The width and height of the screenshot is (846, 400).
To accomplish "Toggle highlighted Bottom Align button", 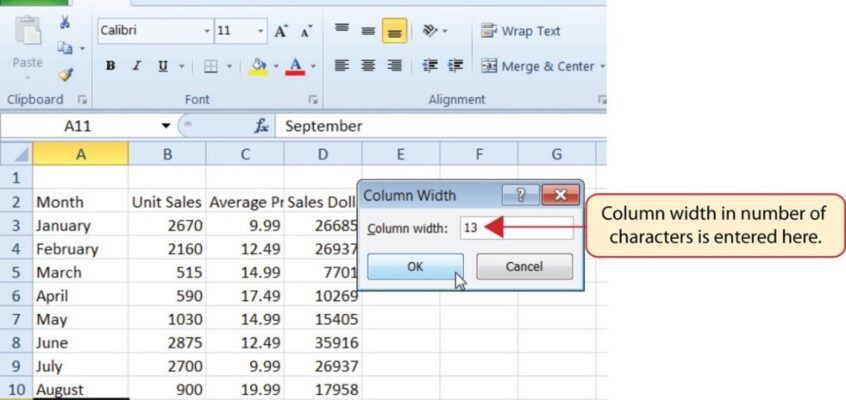I will click(x=394, y=31).
